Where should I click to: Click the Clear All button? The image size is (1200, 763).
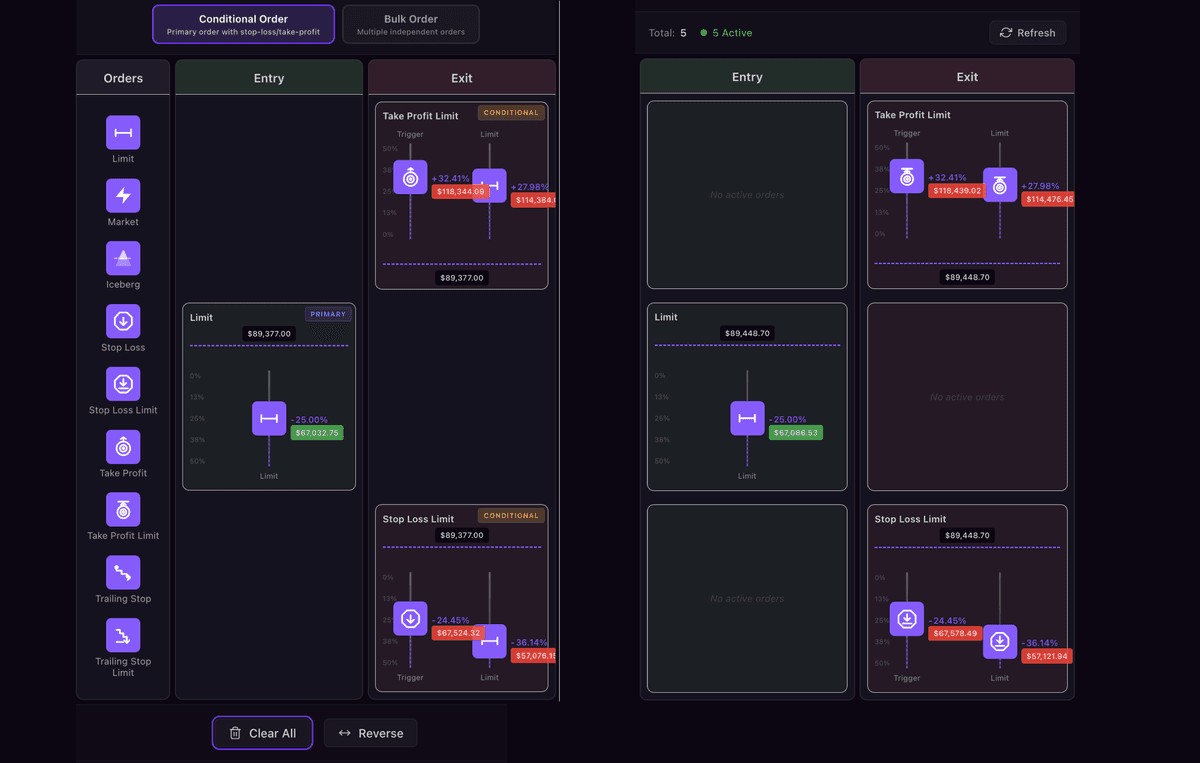pos(262,733)
